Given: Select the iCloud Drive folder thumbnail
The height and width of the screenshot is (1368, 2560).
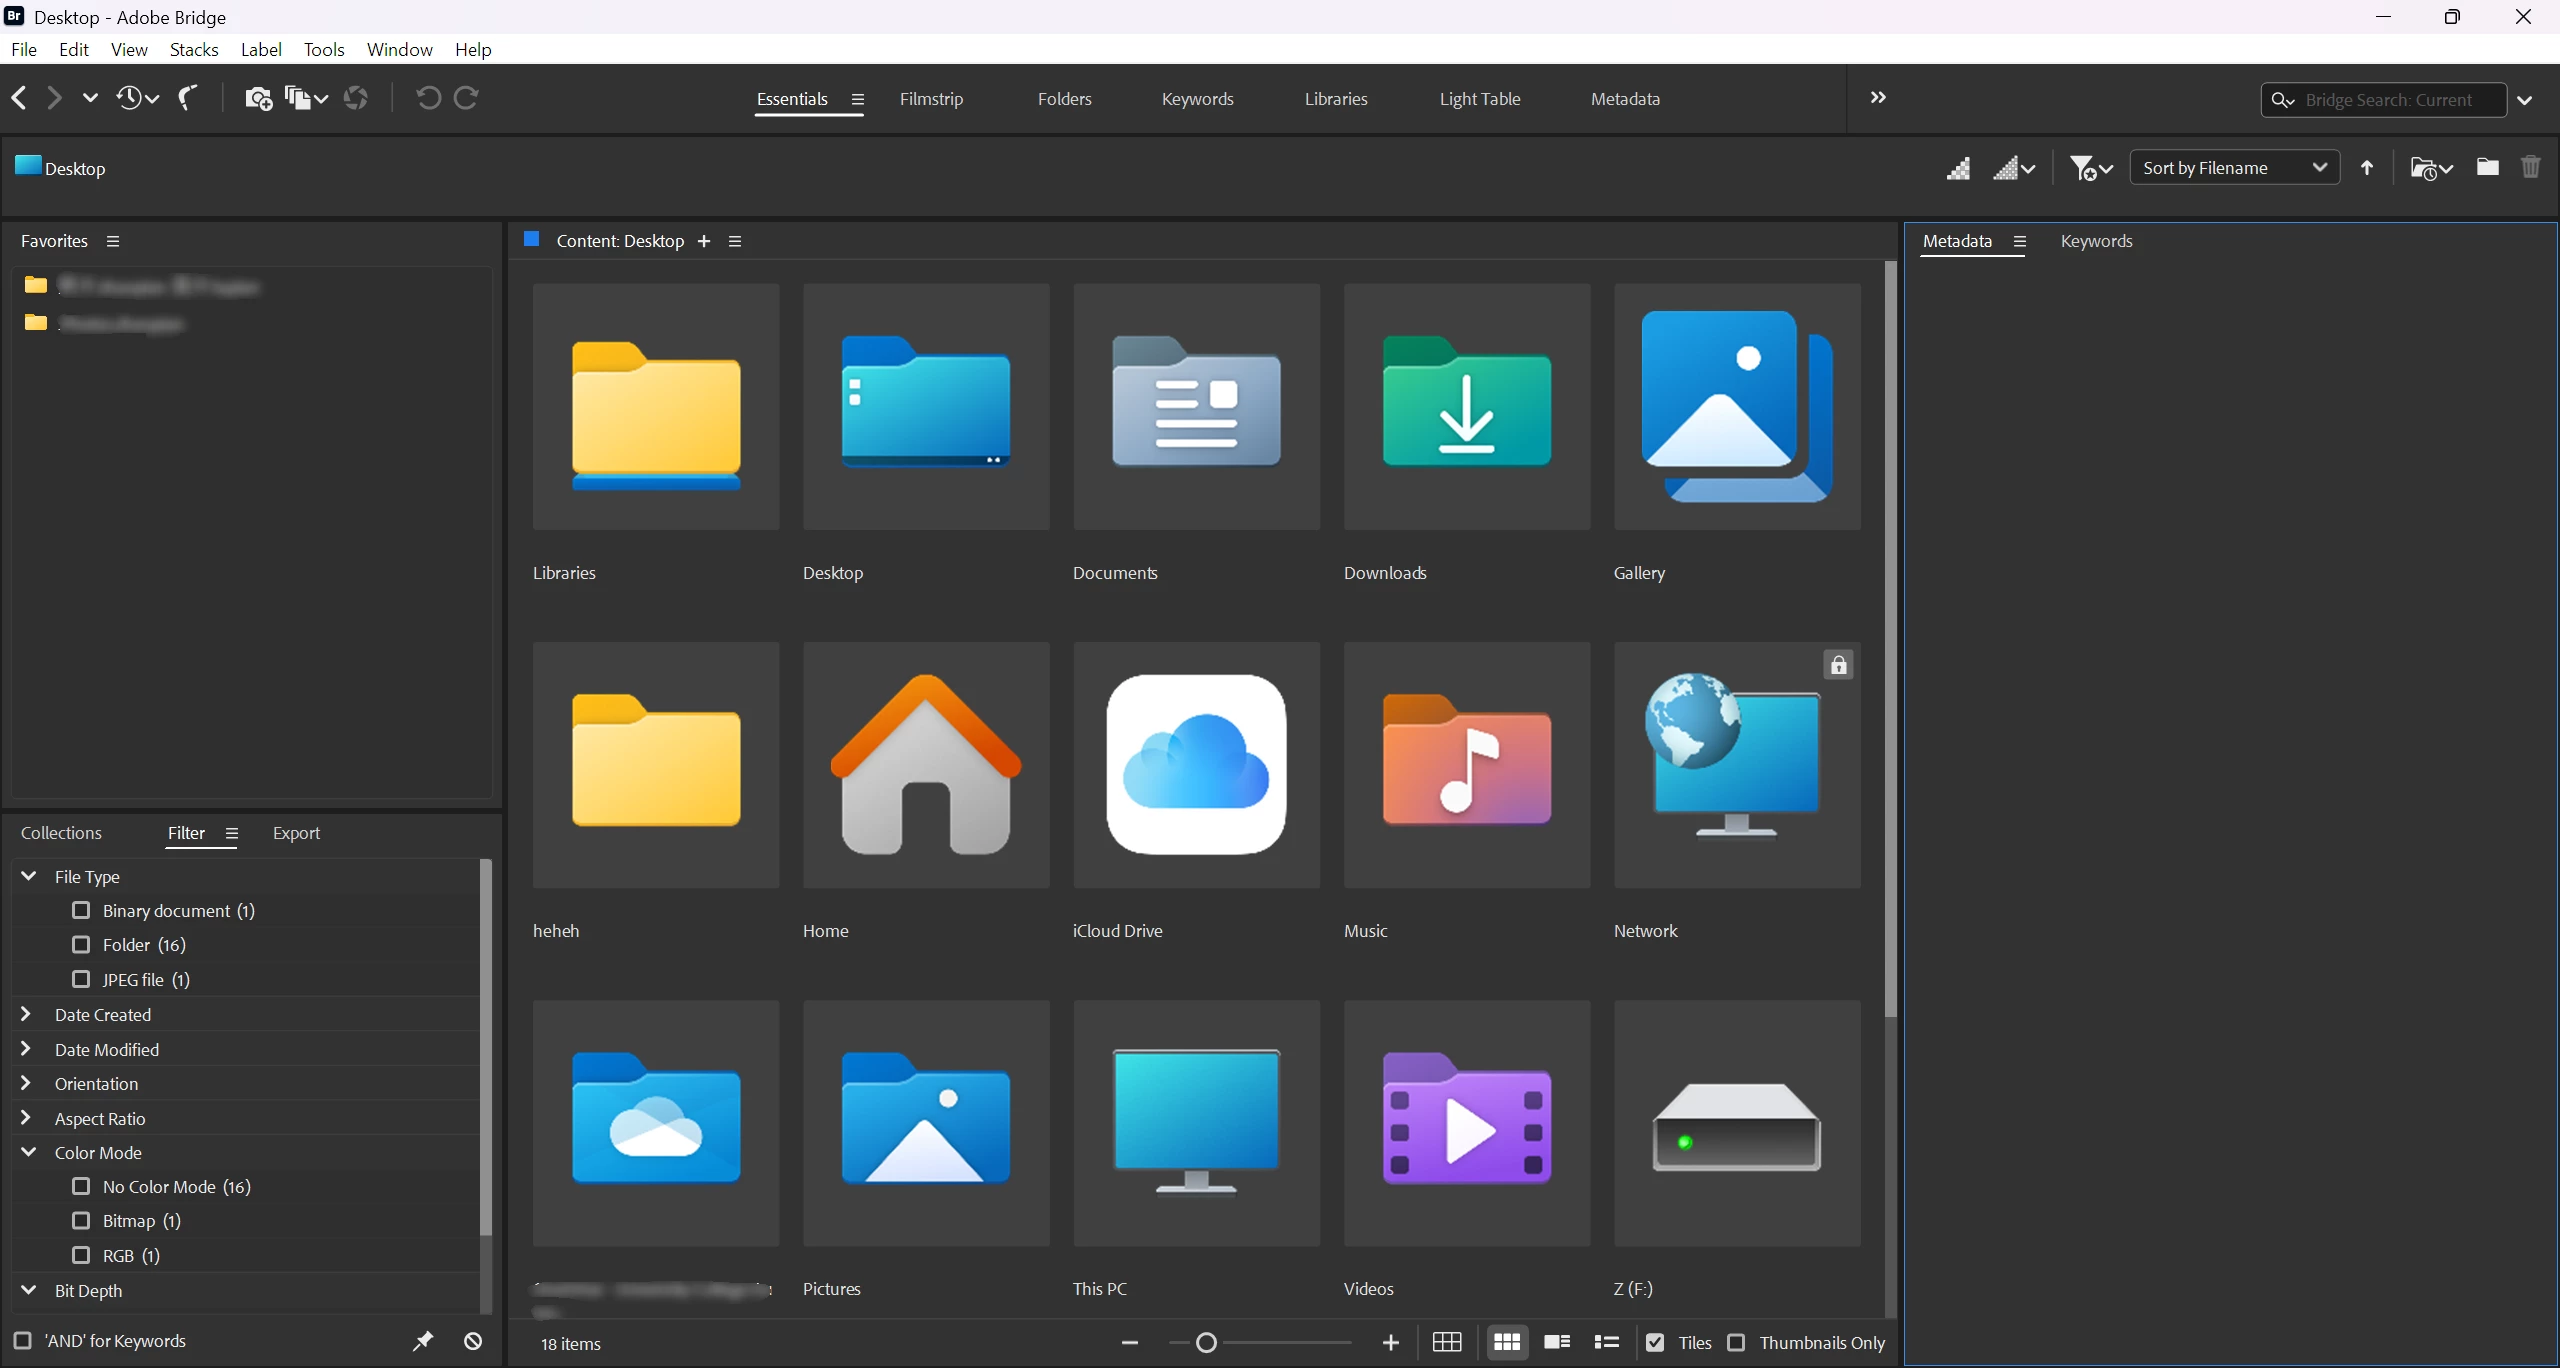Looking at the screenshot, I should point(1196,765).
